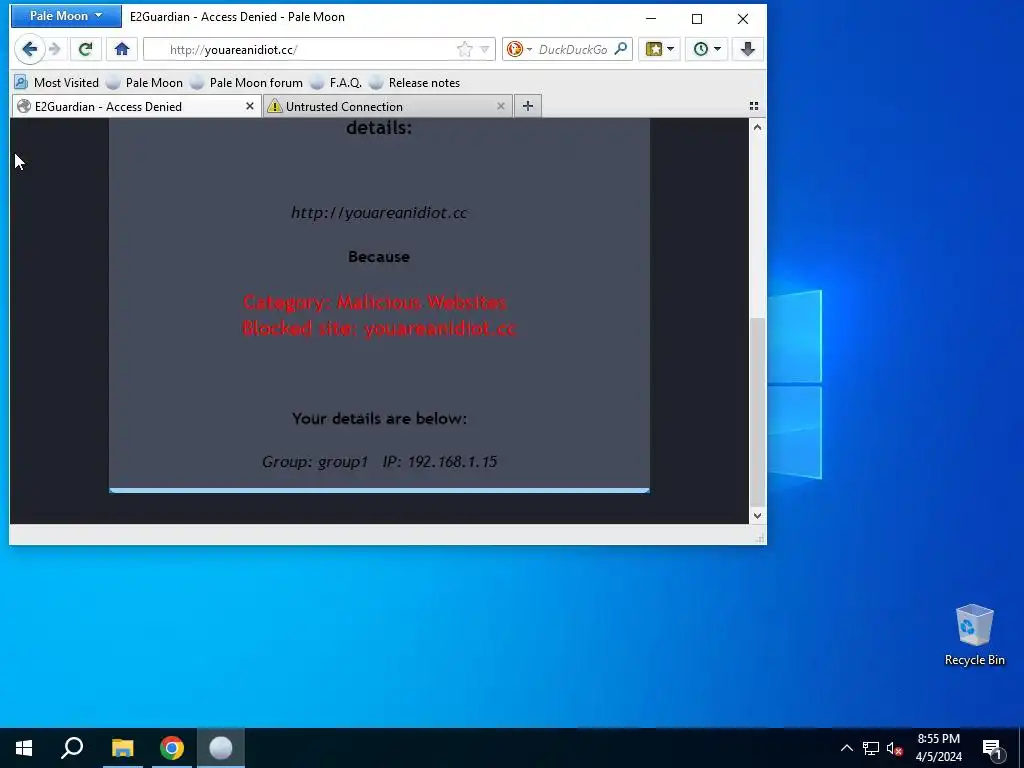Image resolution: width=1024 pixels, height=768 pixels.
Task: Open the network status tray icon
Action: (871, 748)
